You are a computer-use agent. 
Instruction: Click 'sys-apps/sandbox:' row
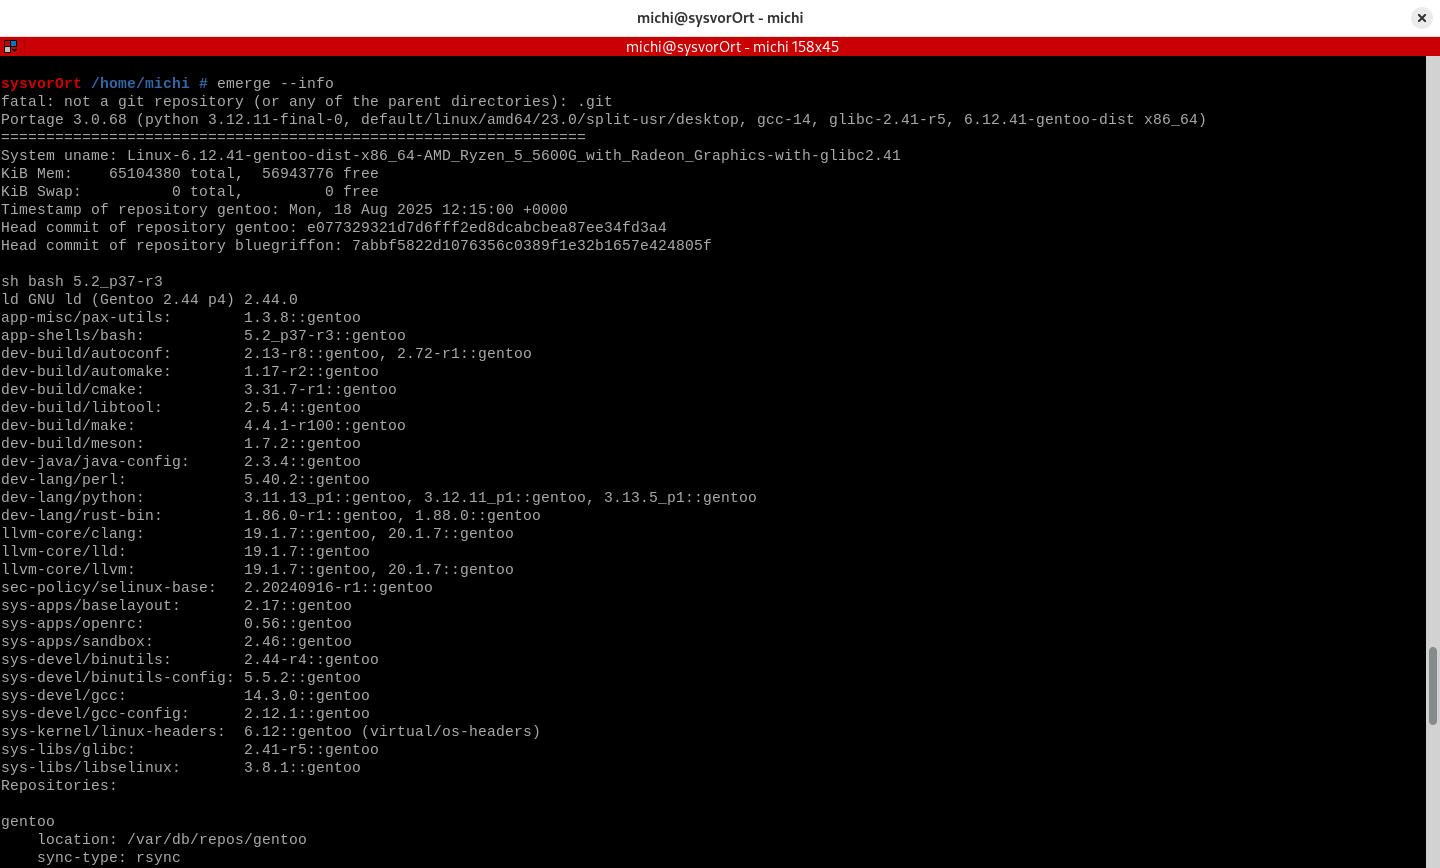176,642
